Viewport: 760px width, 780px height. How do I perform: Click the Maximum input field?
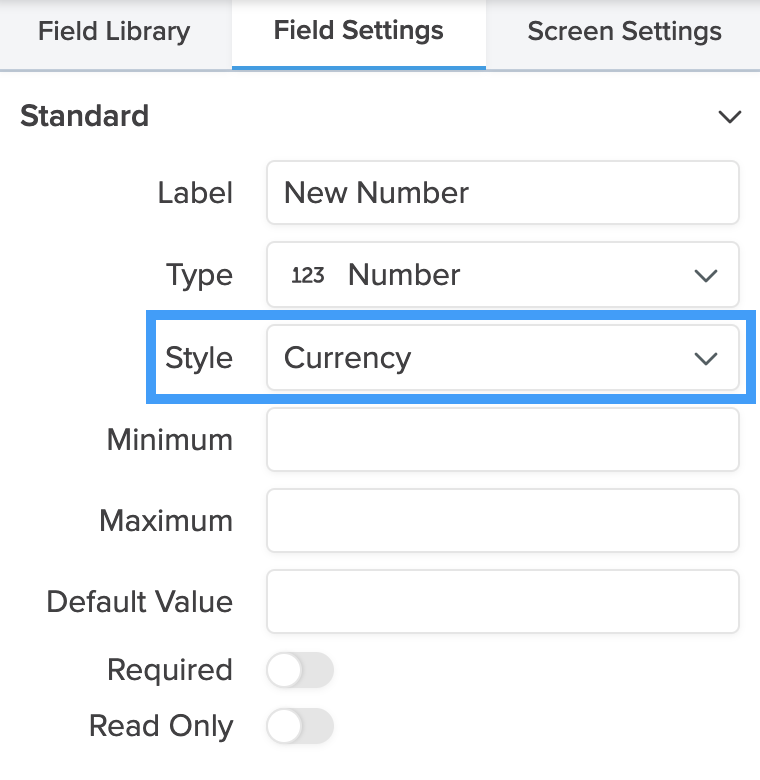click(503, 521)
